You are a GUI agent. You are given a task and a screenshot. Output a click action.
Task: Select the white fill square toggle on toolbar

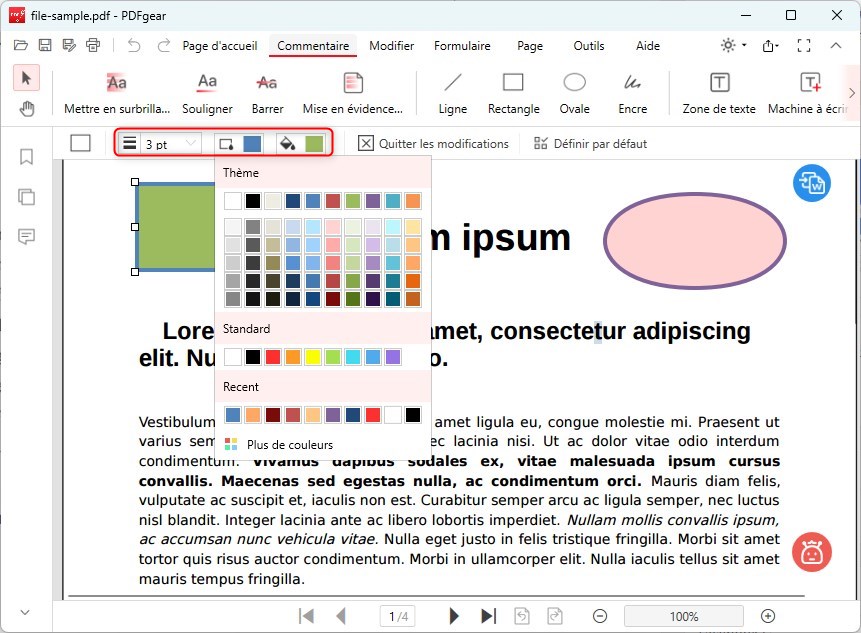(80, 143)
